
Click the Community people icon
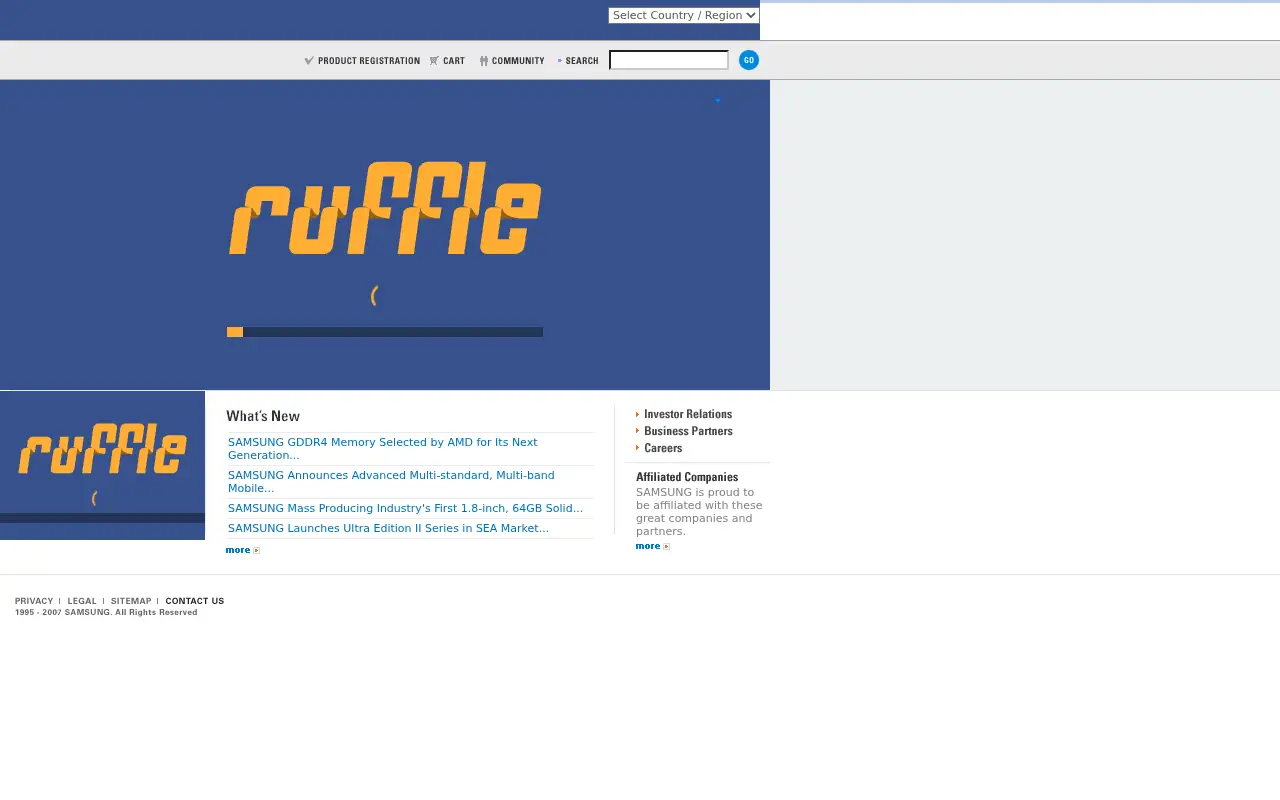(x=483, y=60)
